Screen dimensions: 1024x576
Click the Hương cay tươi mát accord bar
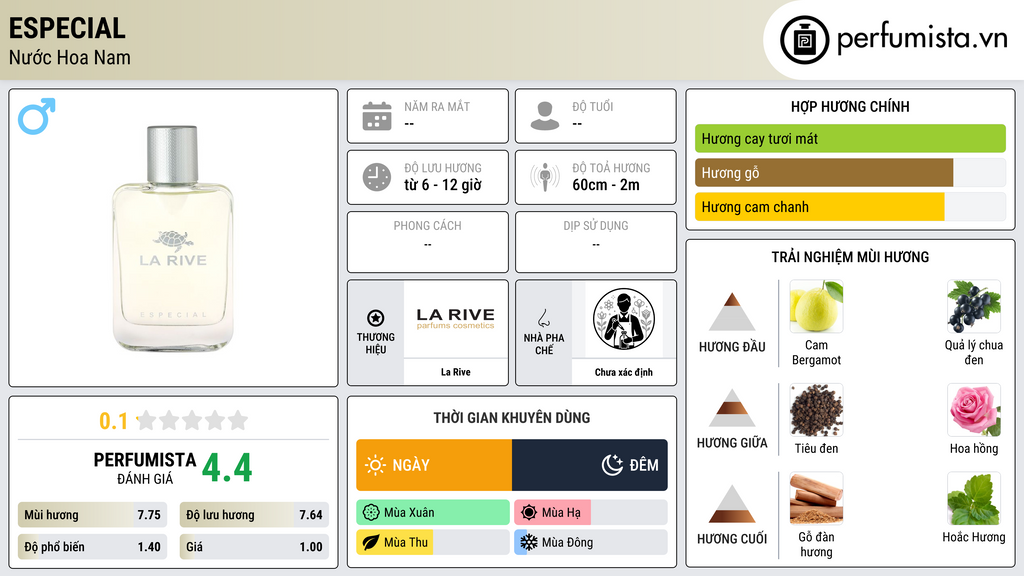(850, 138)
